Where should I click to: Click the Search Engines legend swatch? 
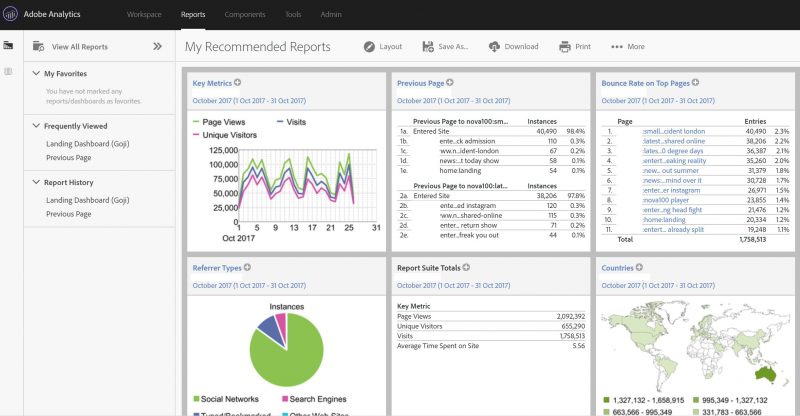(285, 399)
